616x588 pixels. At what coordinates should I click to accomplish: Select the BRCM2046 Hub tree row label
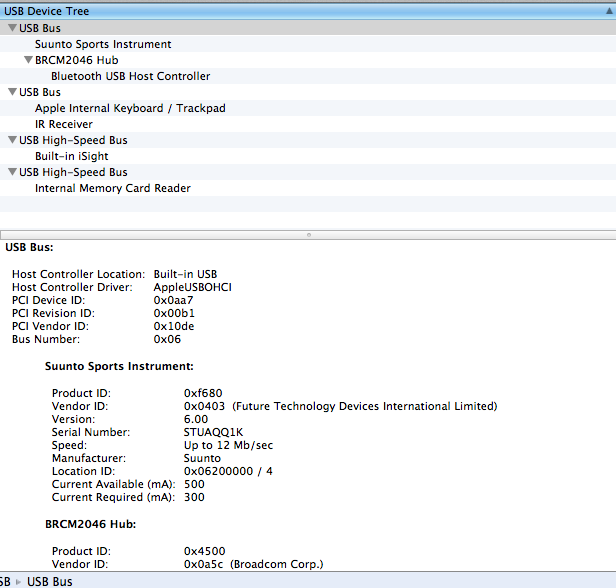[76, 60]
